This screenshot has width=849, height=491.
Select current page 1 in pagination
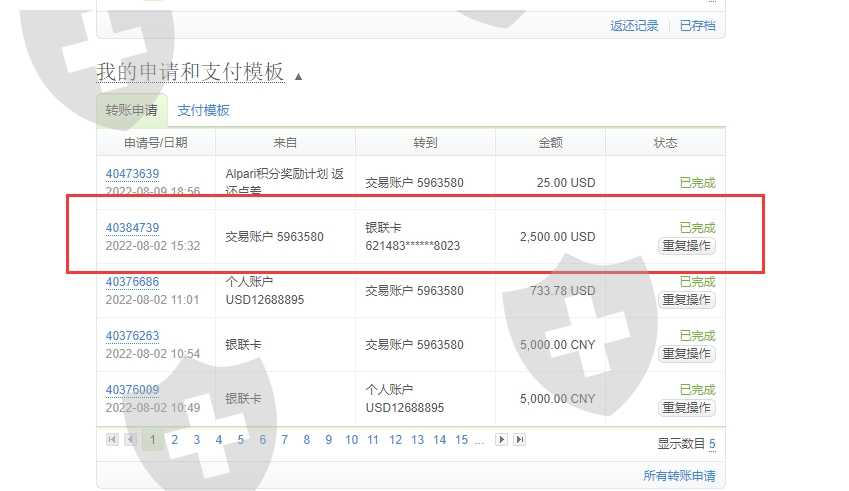click(x=153, y=440)
